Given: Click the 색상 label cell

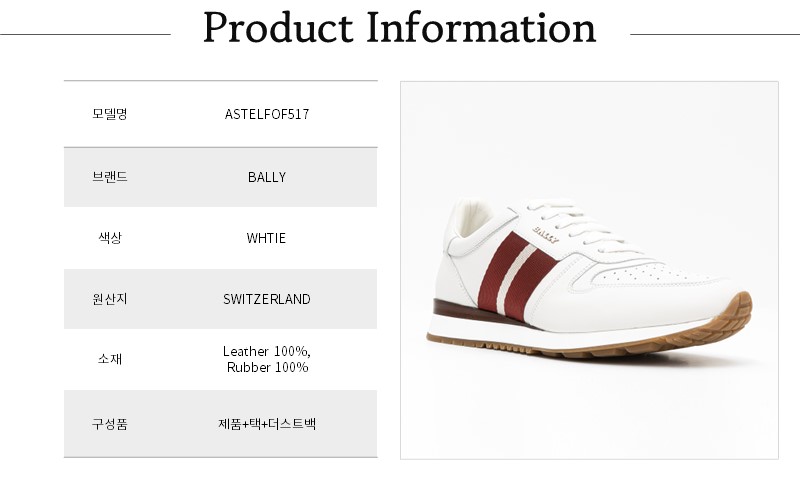Looking at the screenshot, I should tap(110, 238).
